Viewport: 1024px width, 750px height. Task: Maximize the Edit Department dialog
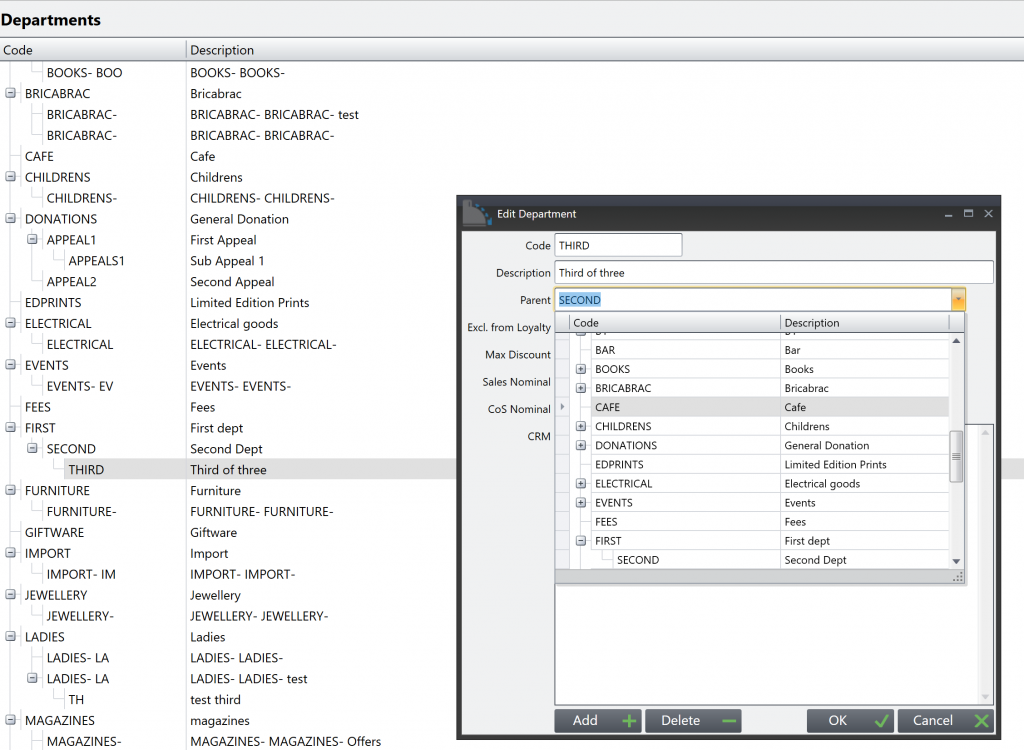(x=968, y=214)
